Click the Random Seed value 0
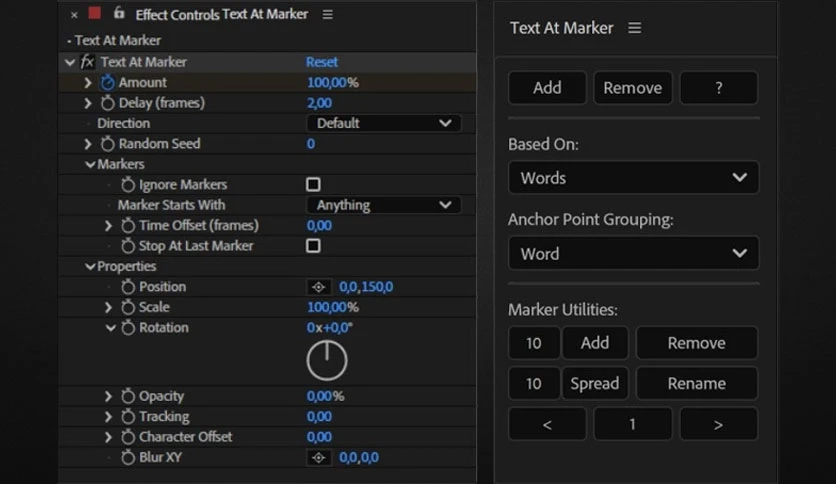This screenshot has height=484, width=836. pos(311,144)
